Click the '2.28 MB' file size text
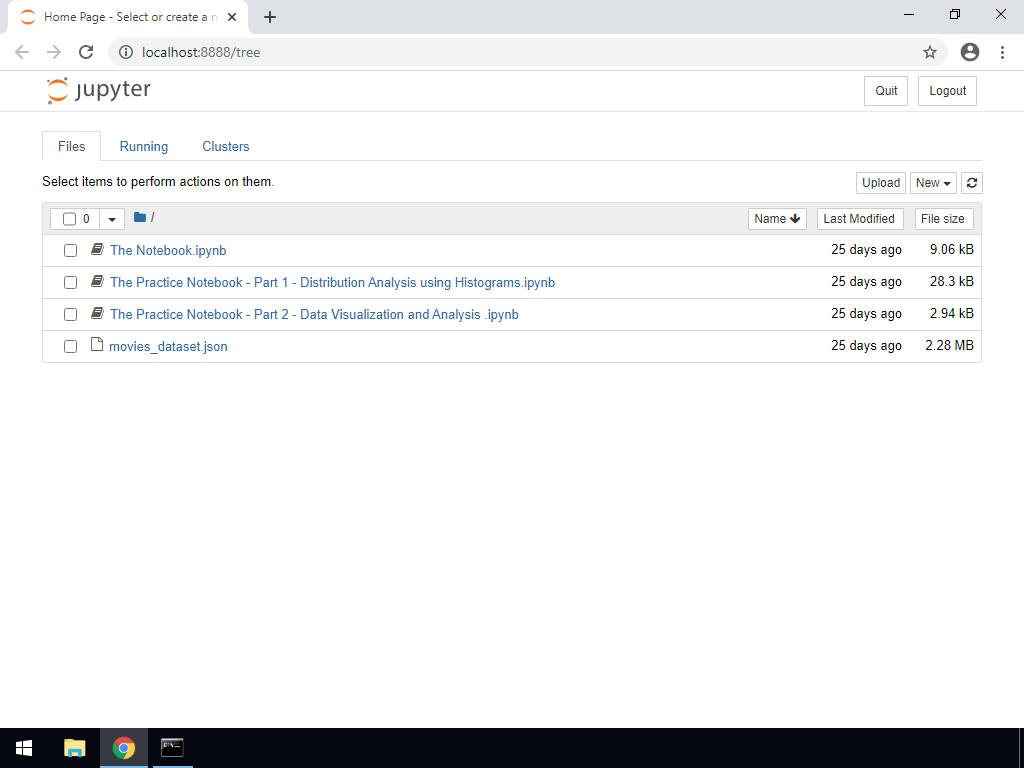Screen dimensions: 1024x768 [949, 345]
